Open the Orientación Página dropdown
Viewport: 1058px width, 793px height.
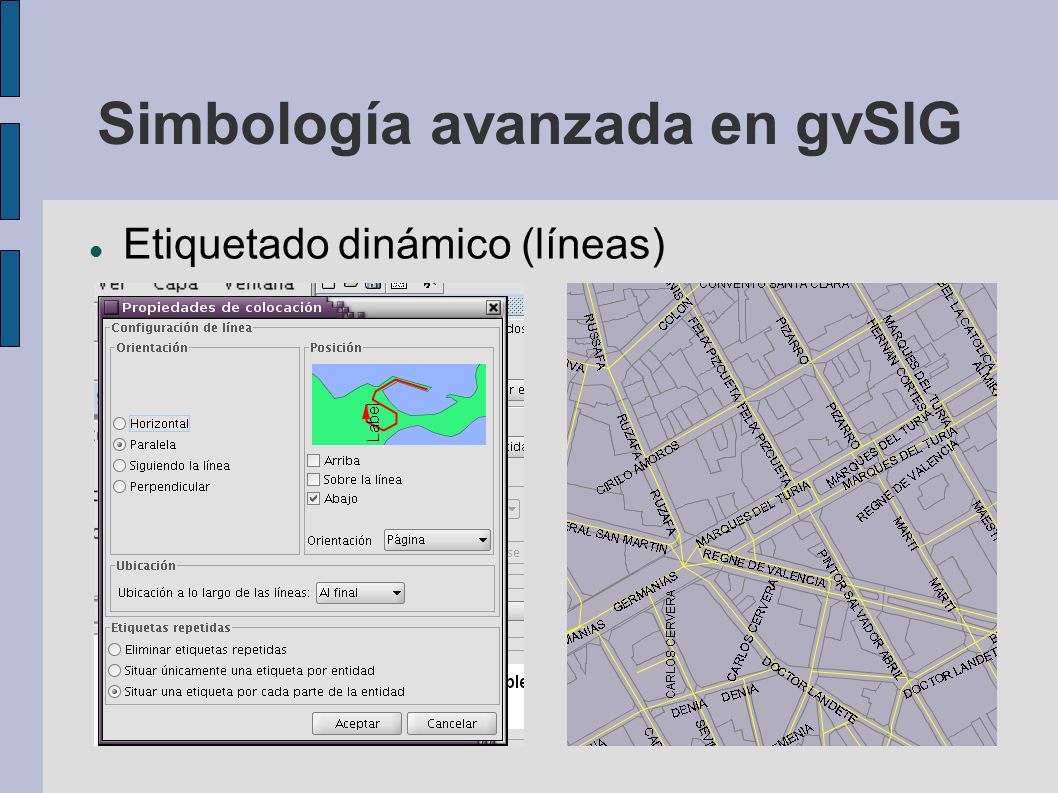(437, 540)
